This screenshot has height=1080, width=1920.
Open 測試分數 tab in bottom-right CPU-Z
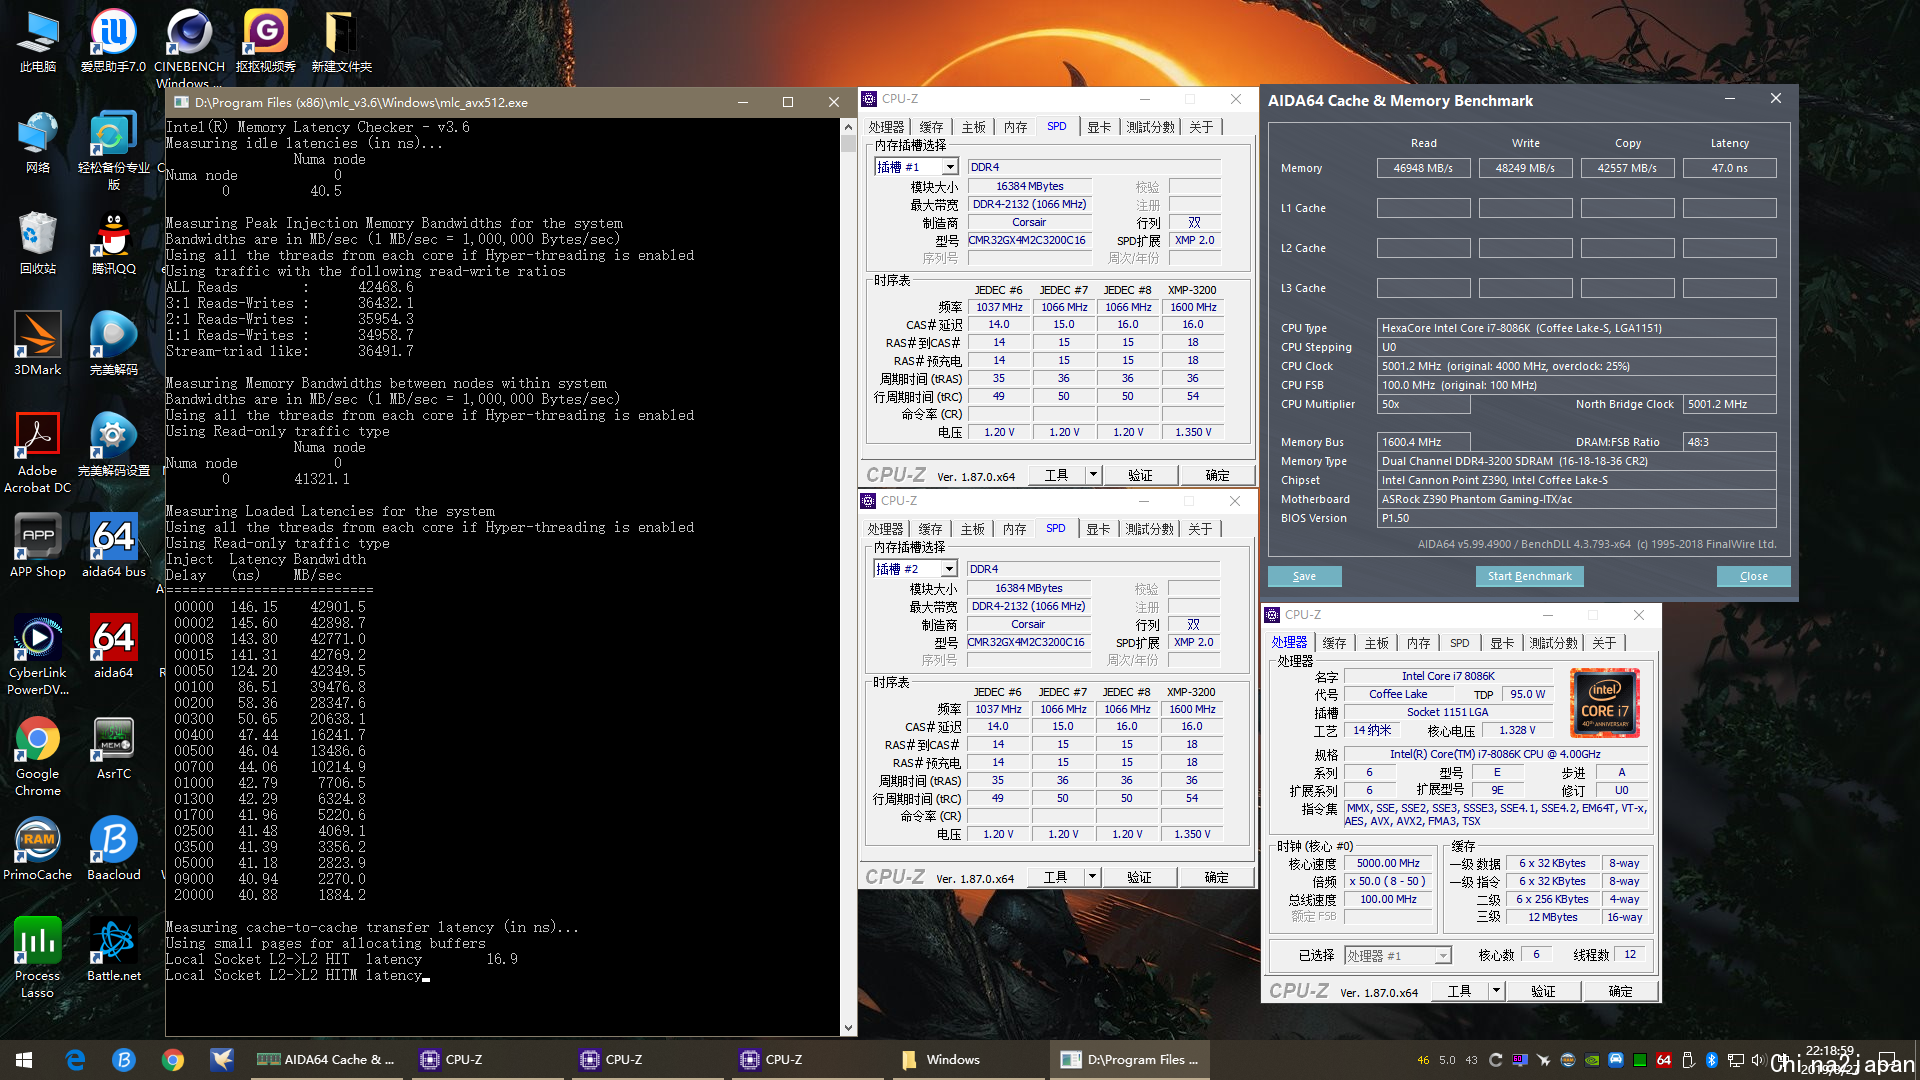tap(1553, 643)
